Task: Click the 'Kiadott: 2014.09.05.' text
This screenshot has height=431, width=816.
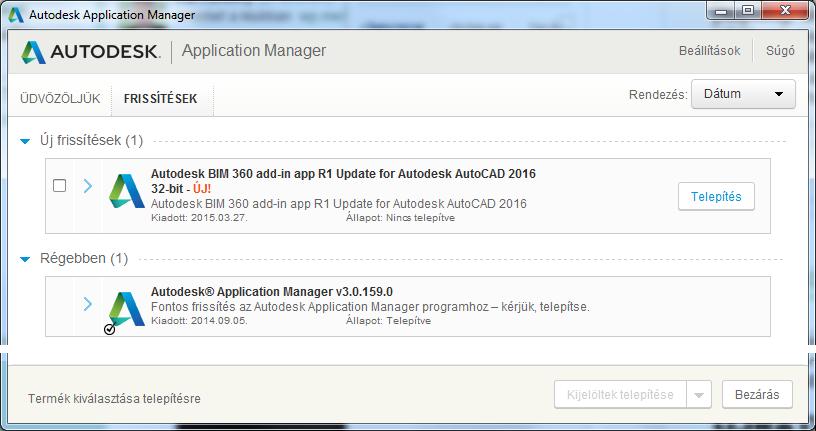Action: coord(199,321)
